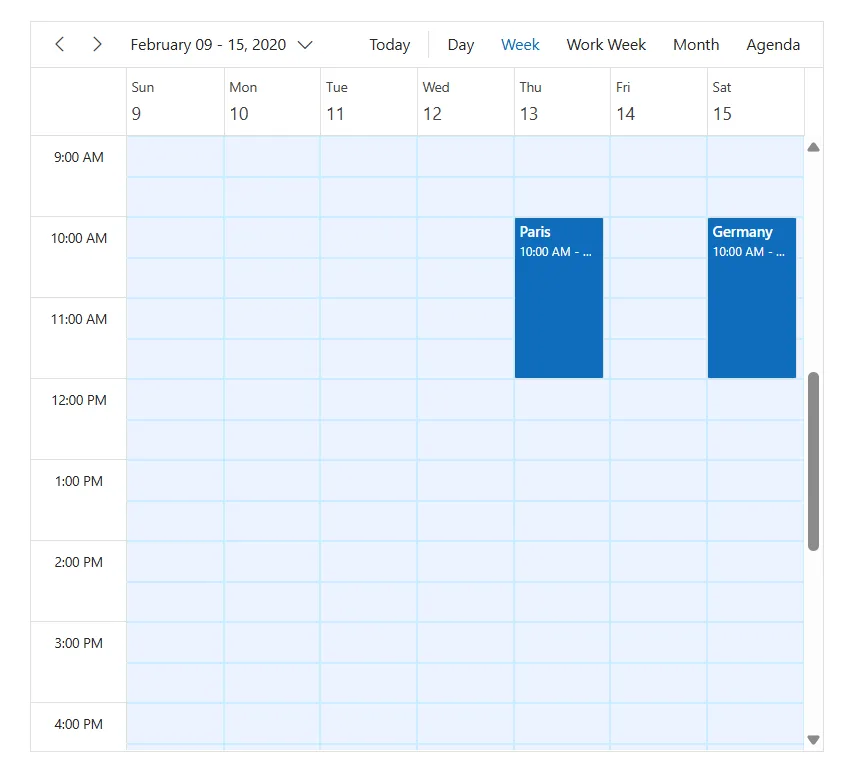Select the Thu 13 date header
Viewport: 867px width, 778px height.
562,101
